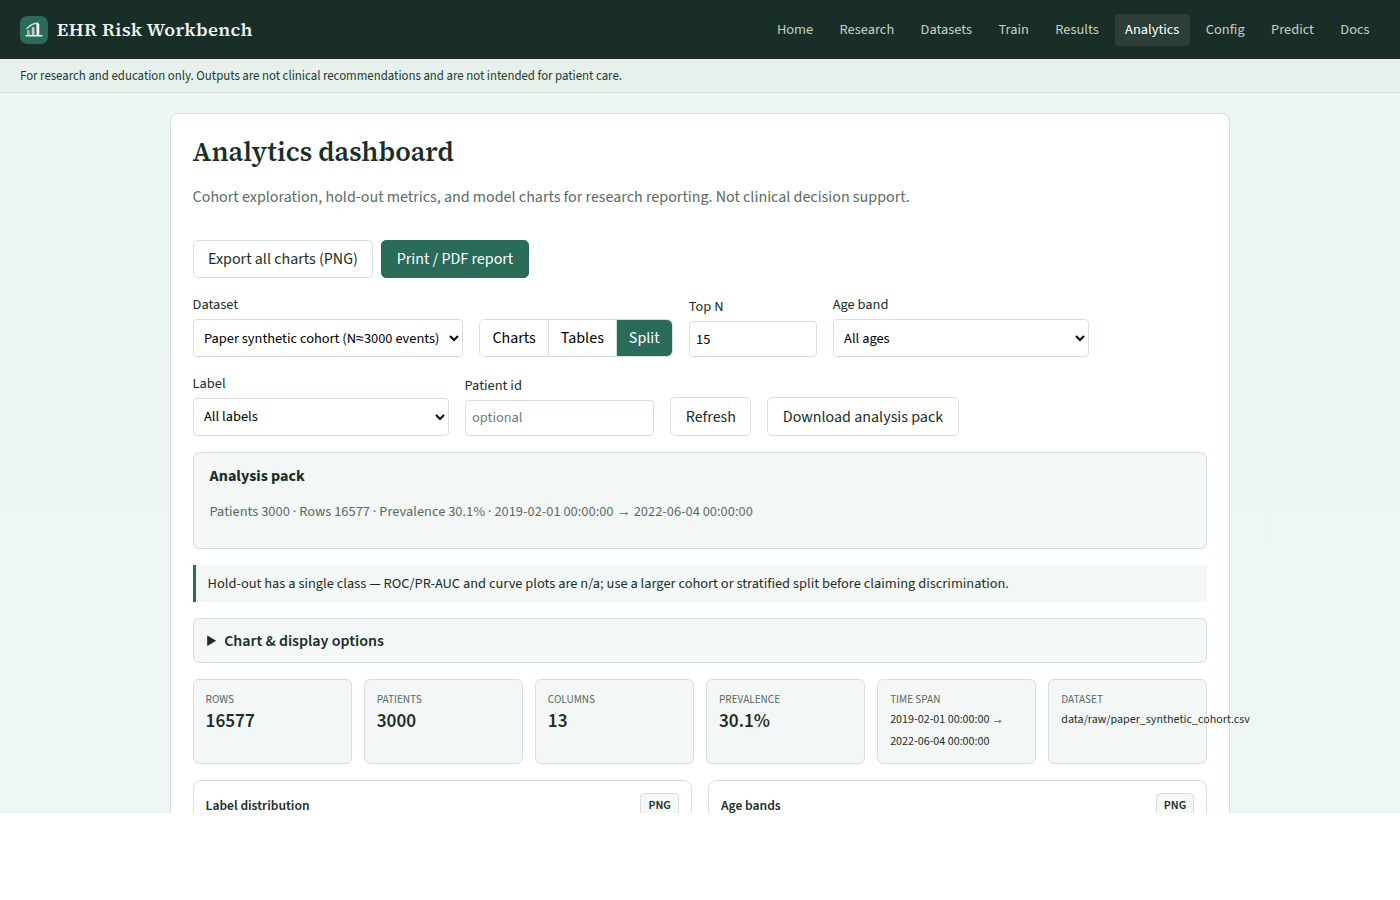Screen dimensions: 1400x900
Task: Expand Chart & display options section
Action: pos(700,641)
